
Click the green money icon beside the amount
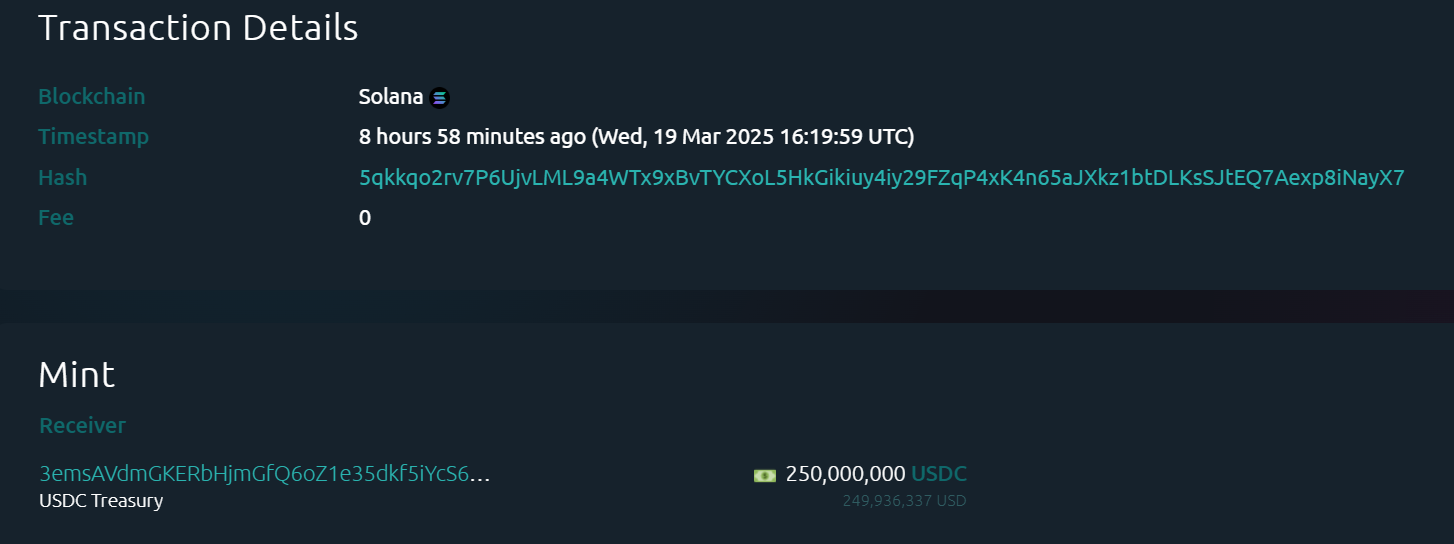[764, 475]
